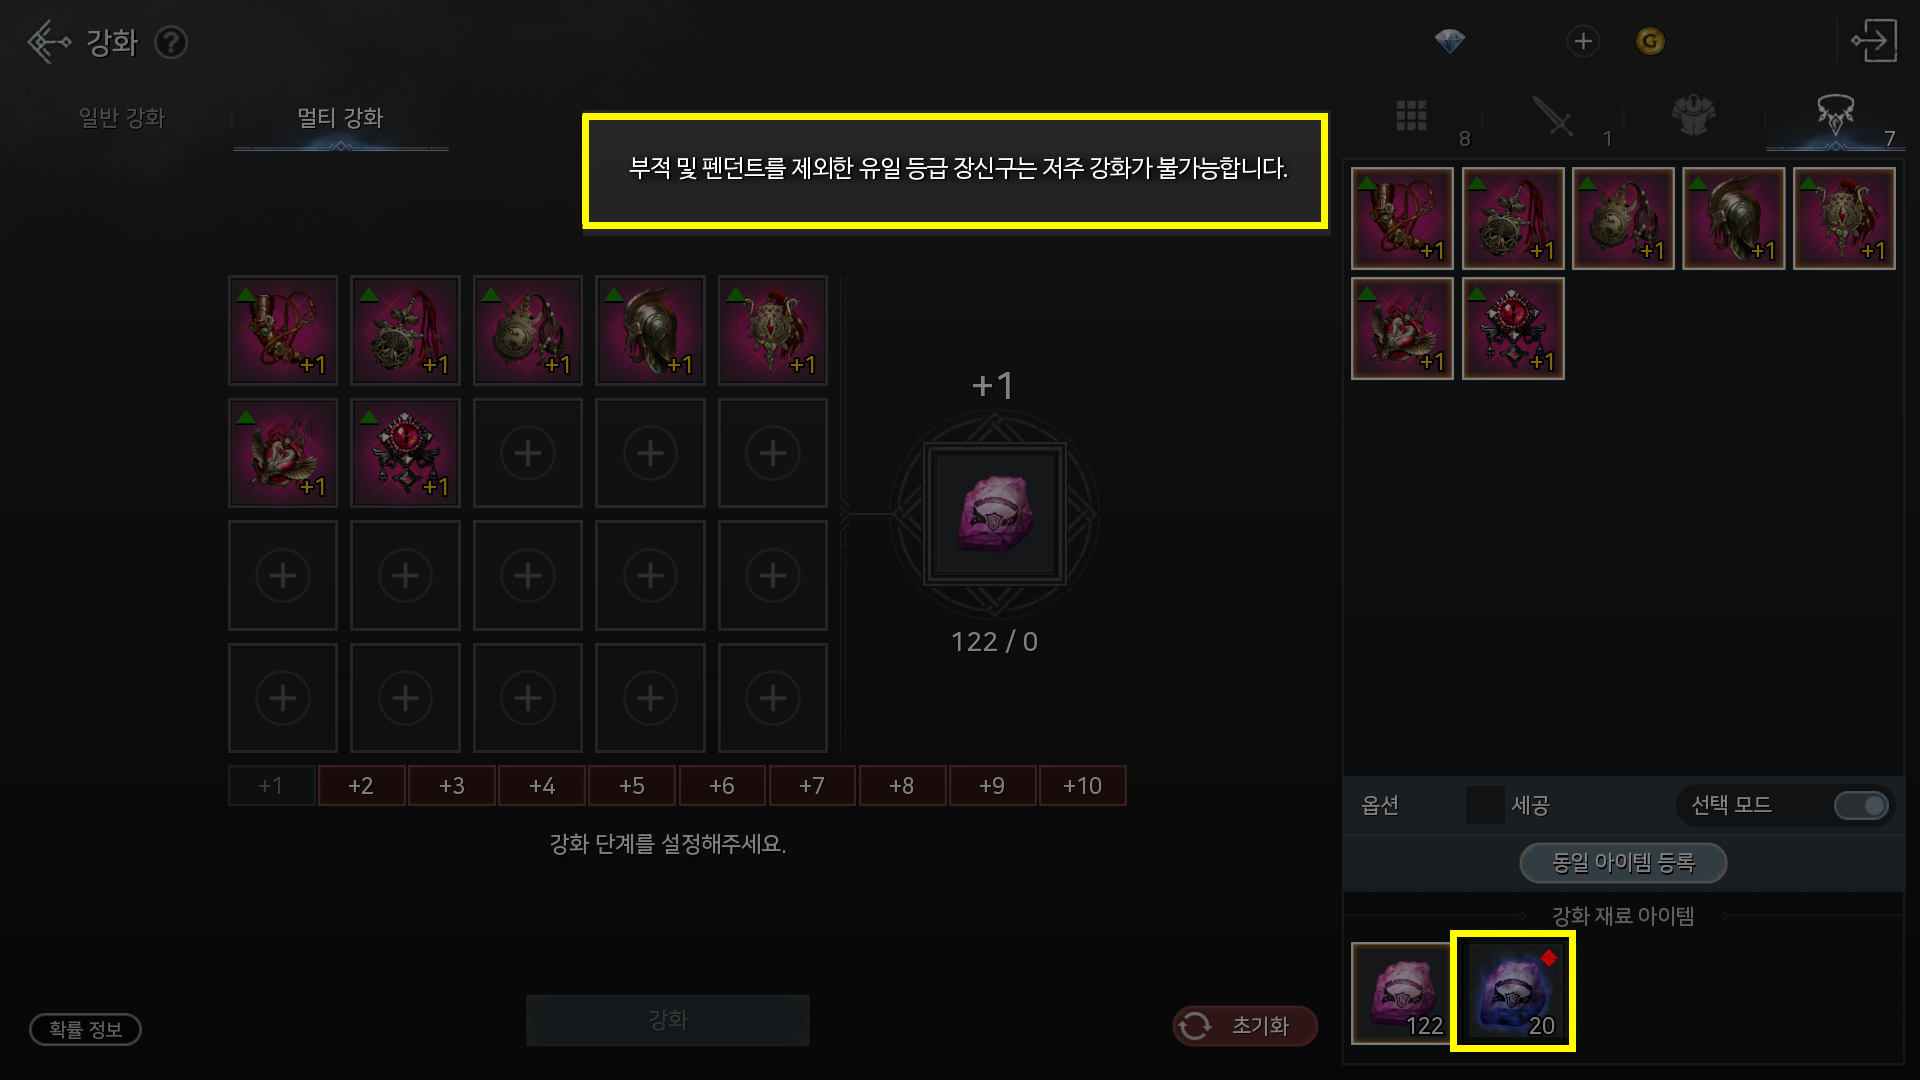Select the blue enhancement stone with 20
The width and height of the screenshot is (1920, 1080).
[x=1513, y=992]
